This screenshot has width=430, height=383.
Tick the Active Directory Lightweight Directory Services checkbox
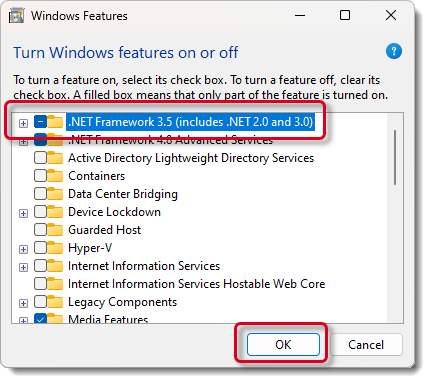(40, 158)
